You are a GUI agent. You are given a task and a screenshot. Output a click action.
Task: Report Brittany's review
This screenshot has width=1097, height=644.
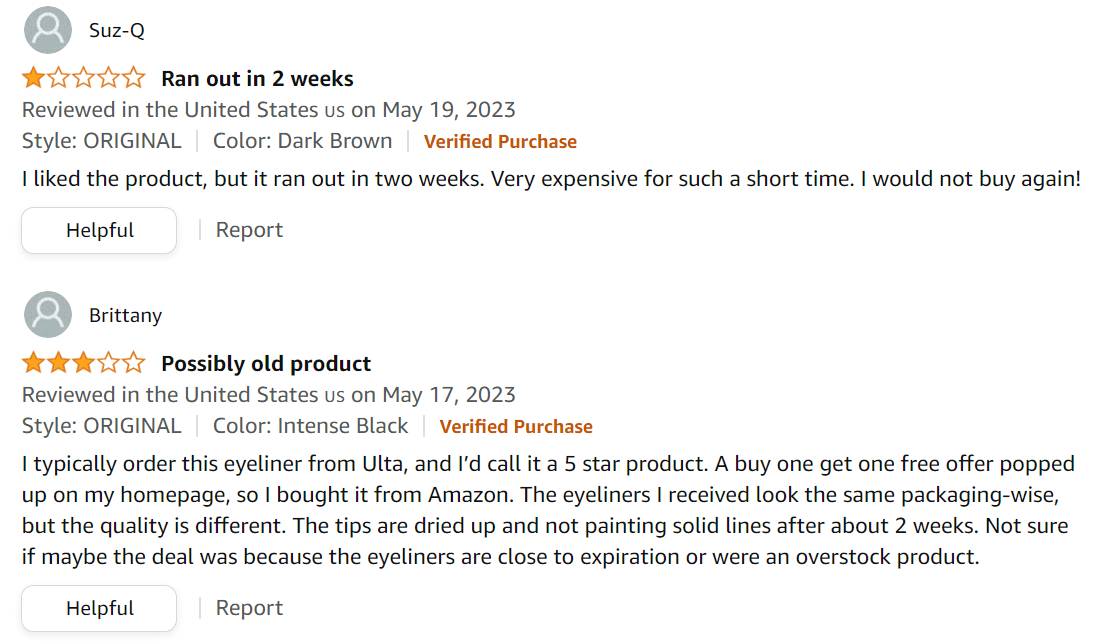[x=249, y=608]
